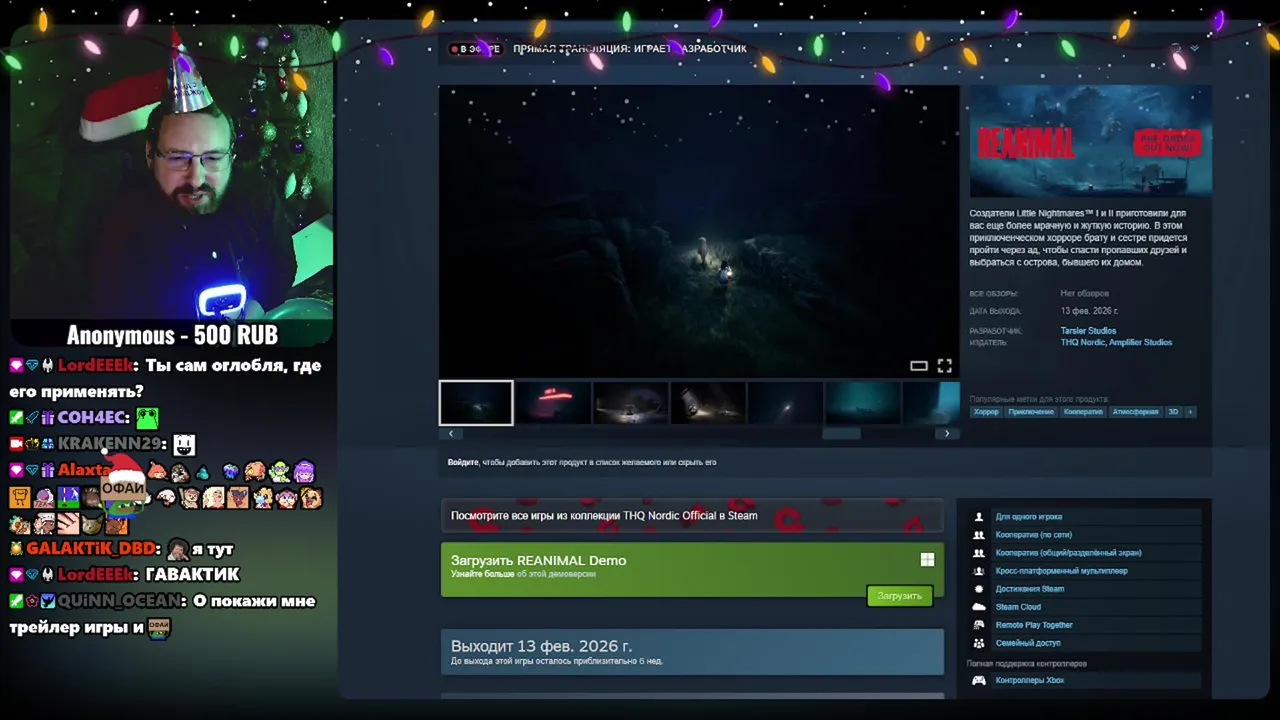Click chat username KRAKENN29
The width and height of the screenshot is (1280, 720).
pyautogui.click(x=109, y=444)
